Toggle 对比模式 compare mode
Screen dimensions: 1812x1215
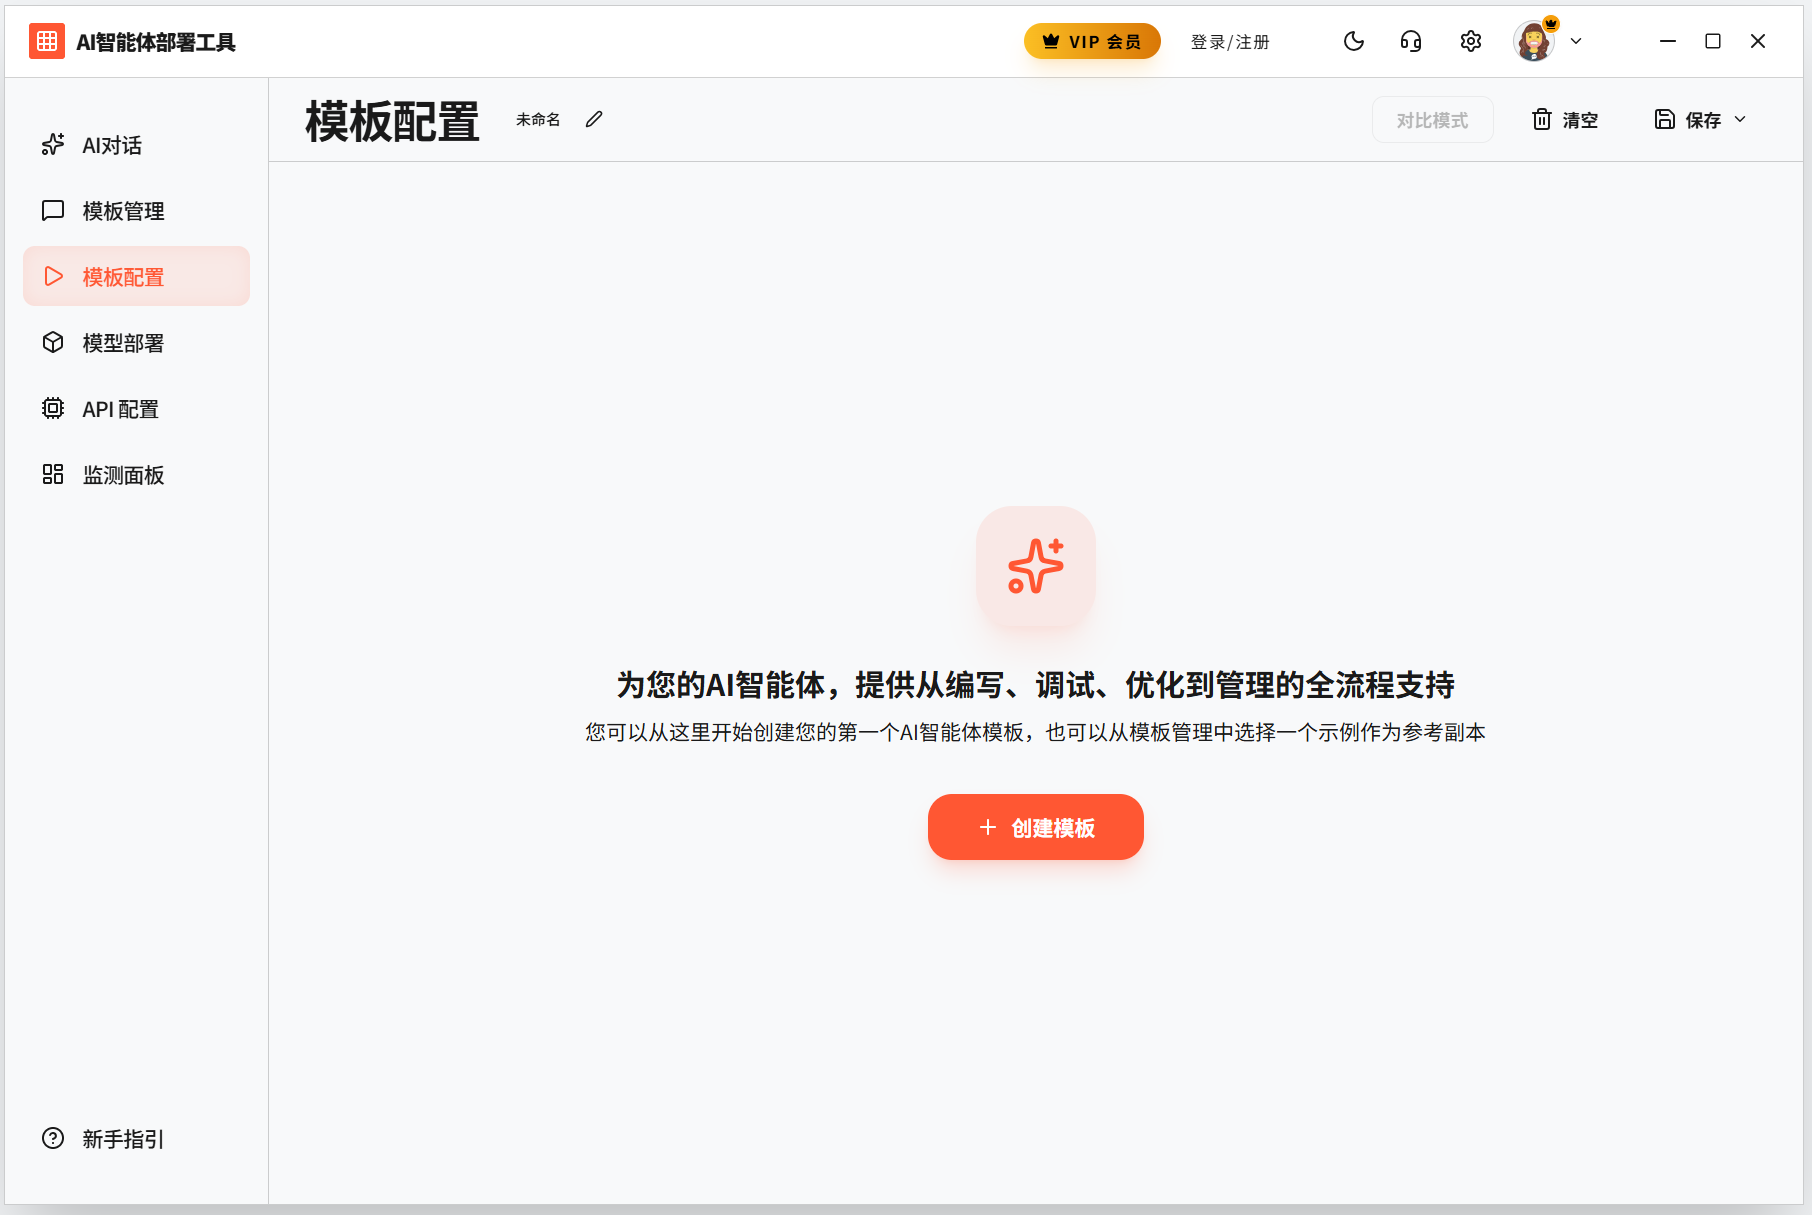1432,120
